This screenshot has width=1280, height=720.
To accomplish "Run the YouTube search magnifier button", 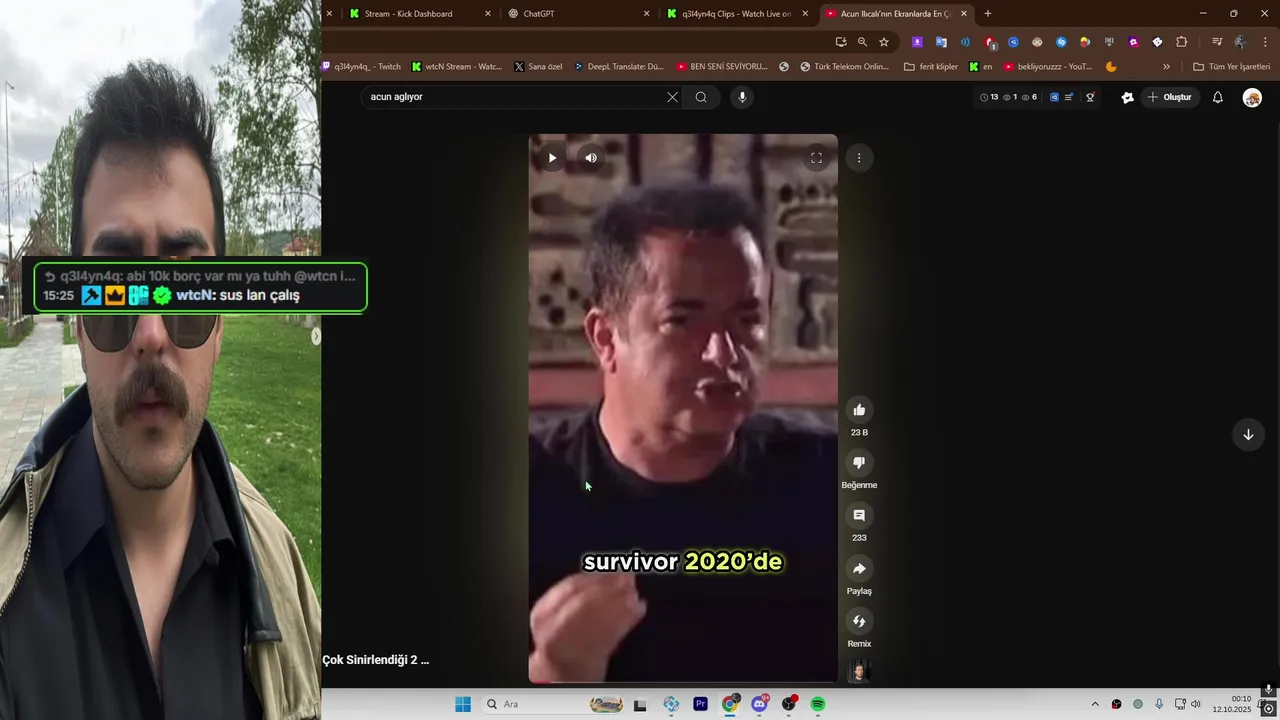I will 701,97.
